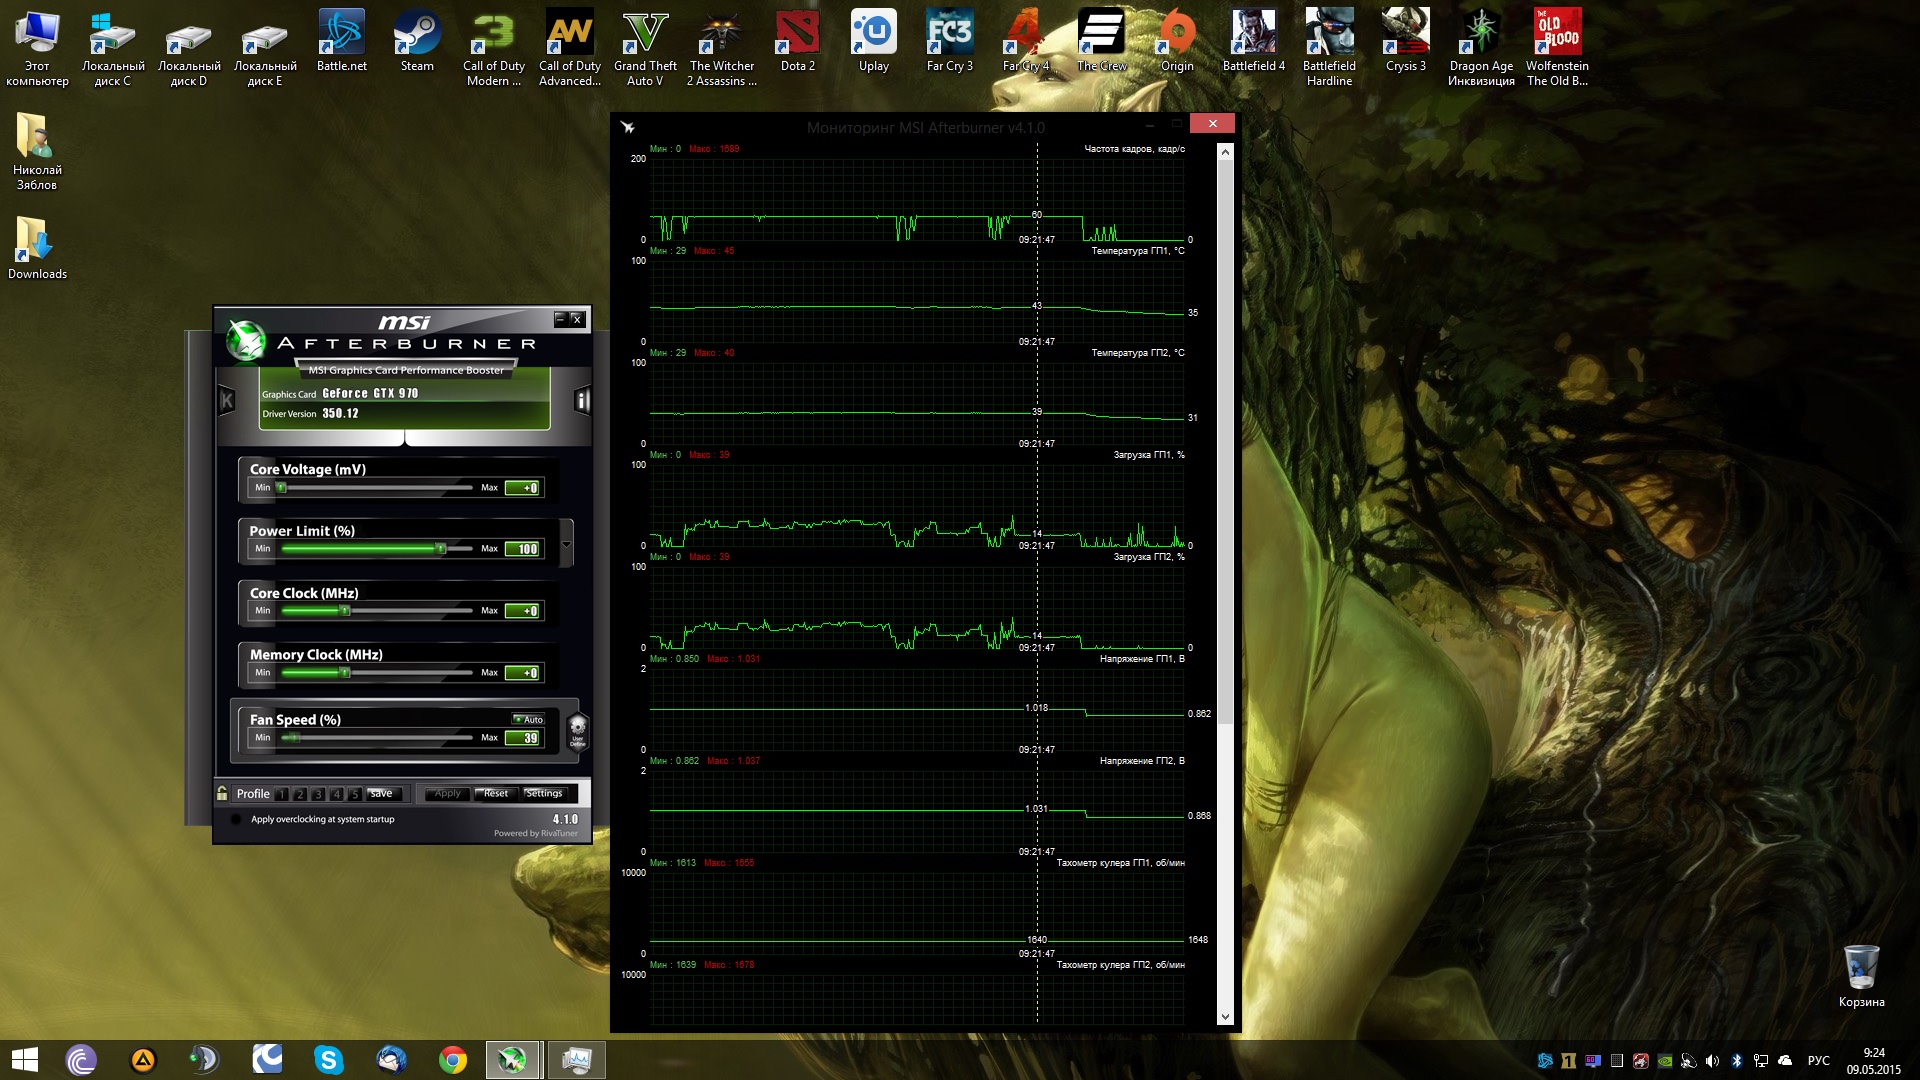This screenshot has height=1080, width=1920.
Task: Open Skype from the taskbar
Action: point(328,1059)
